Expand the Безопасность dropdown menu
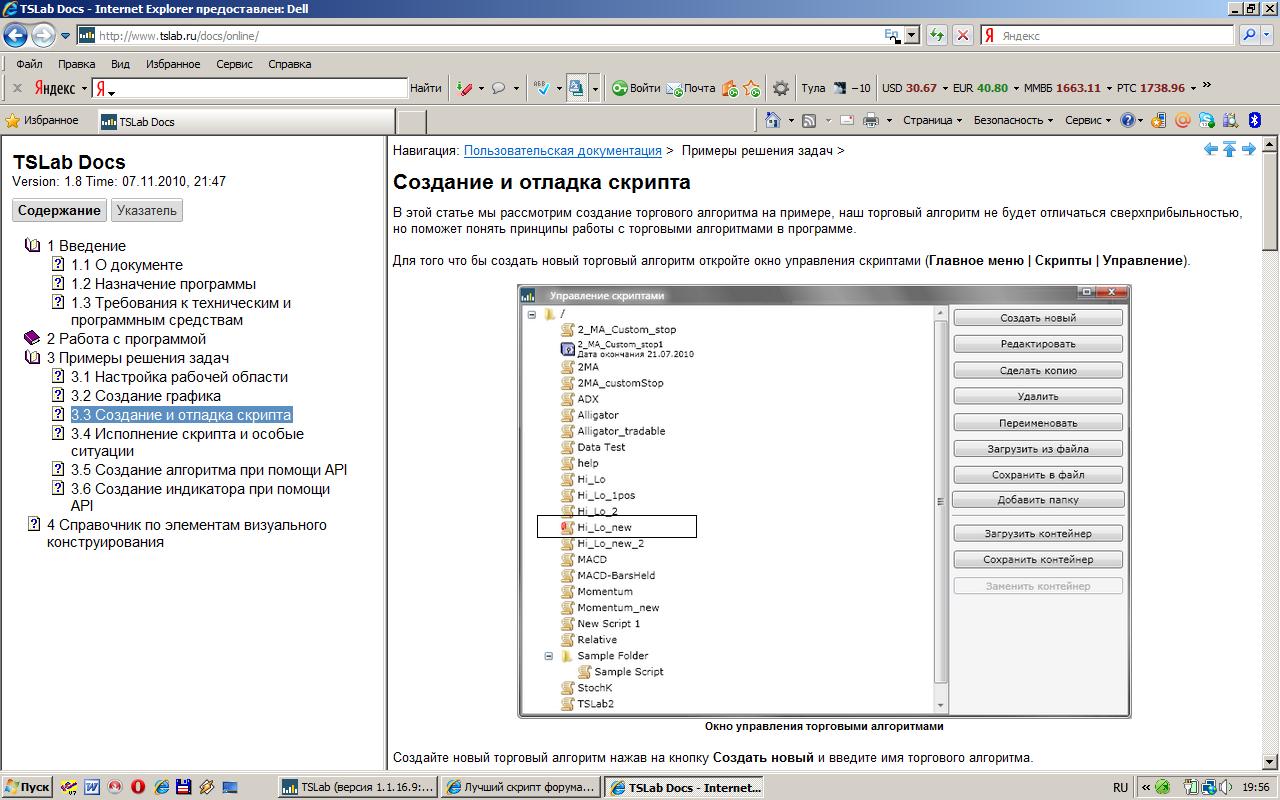 pos(1012,120)
